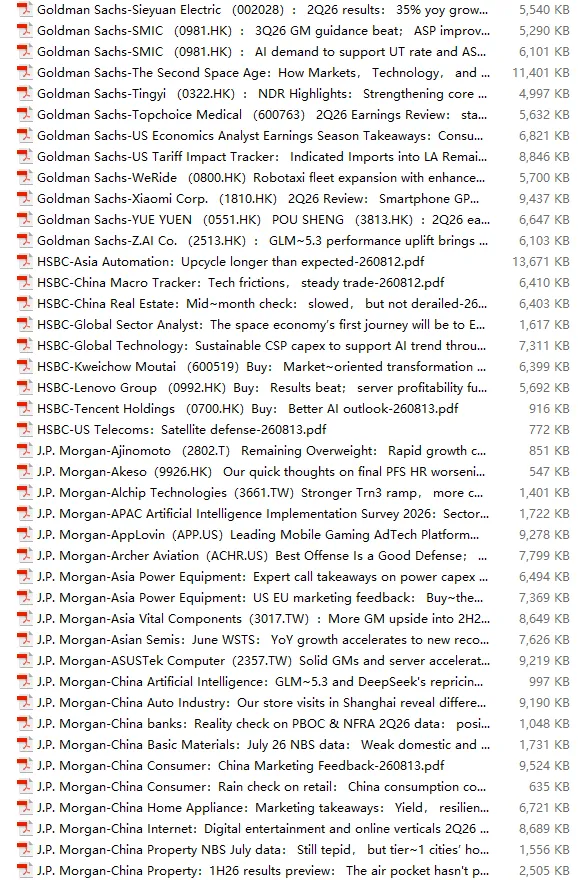Click PDF icon of HSBC-Kweichow Moutai file
The width and height of the screenshot is (578, 880).
[25, 366]
